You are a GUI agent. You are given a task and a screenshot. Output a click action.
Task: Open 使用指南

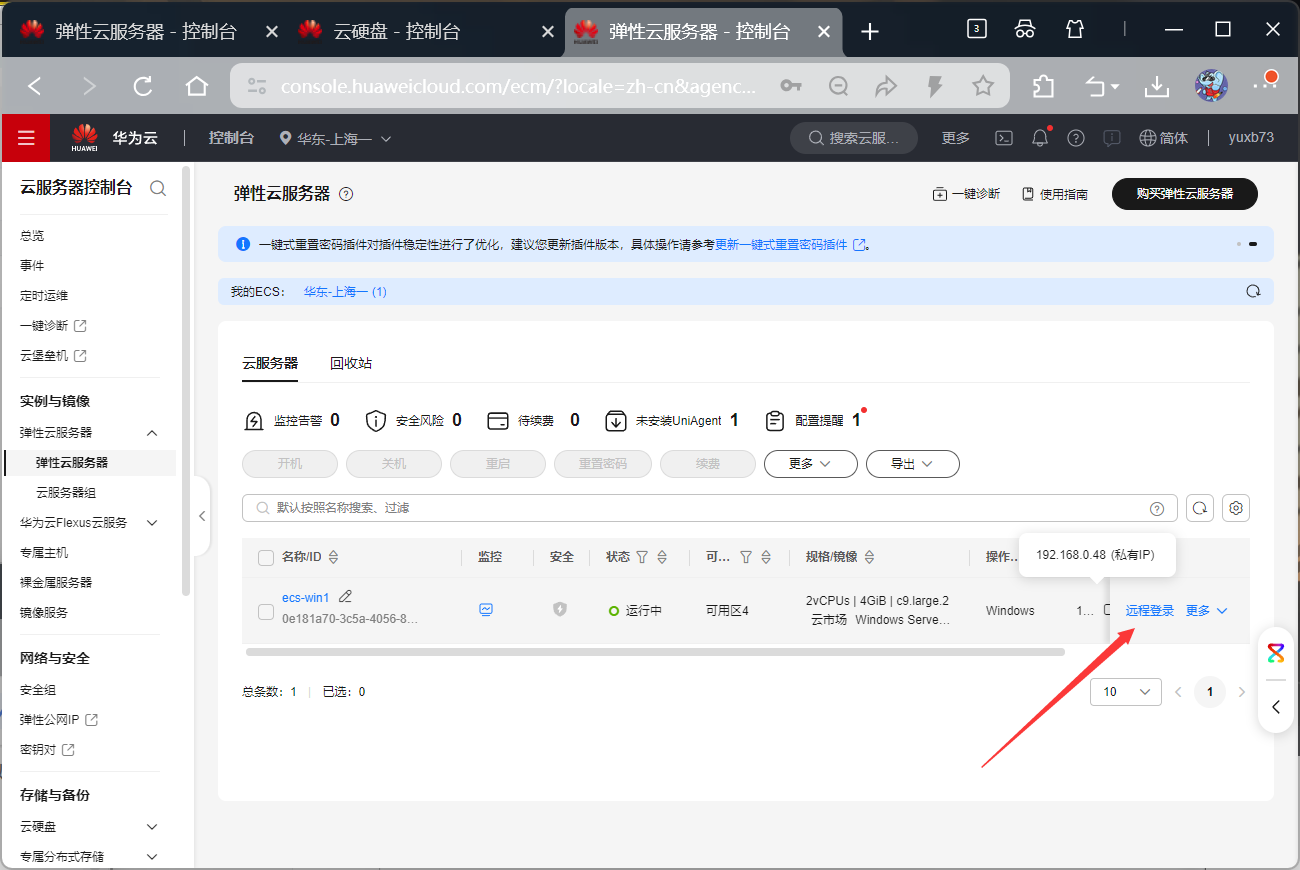pos(1055,194)
